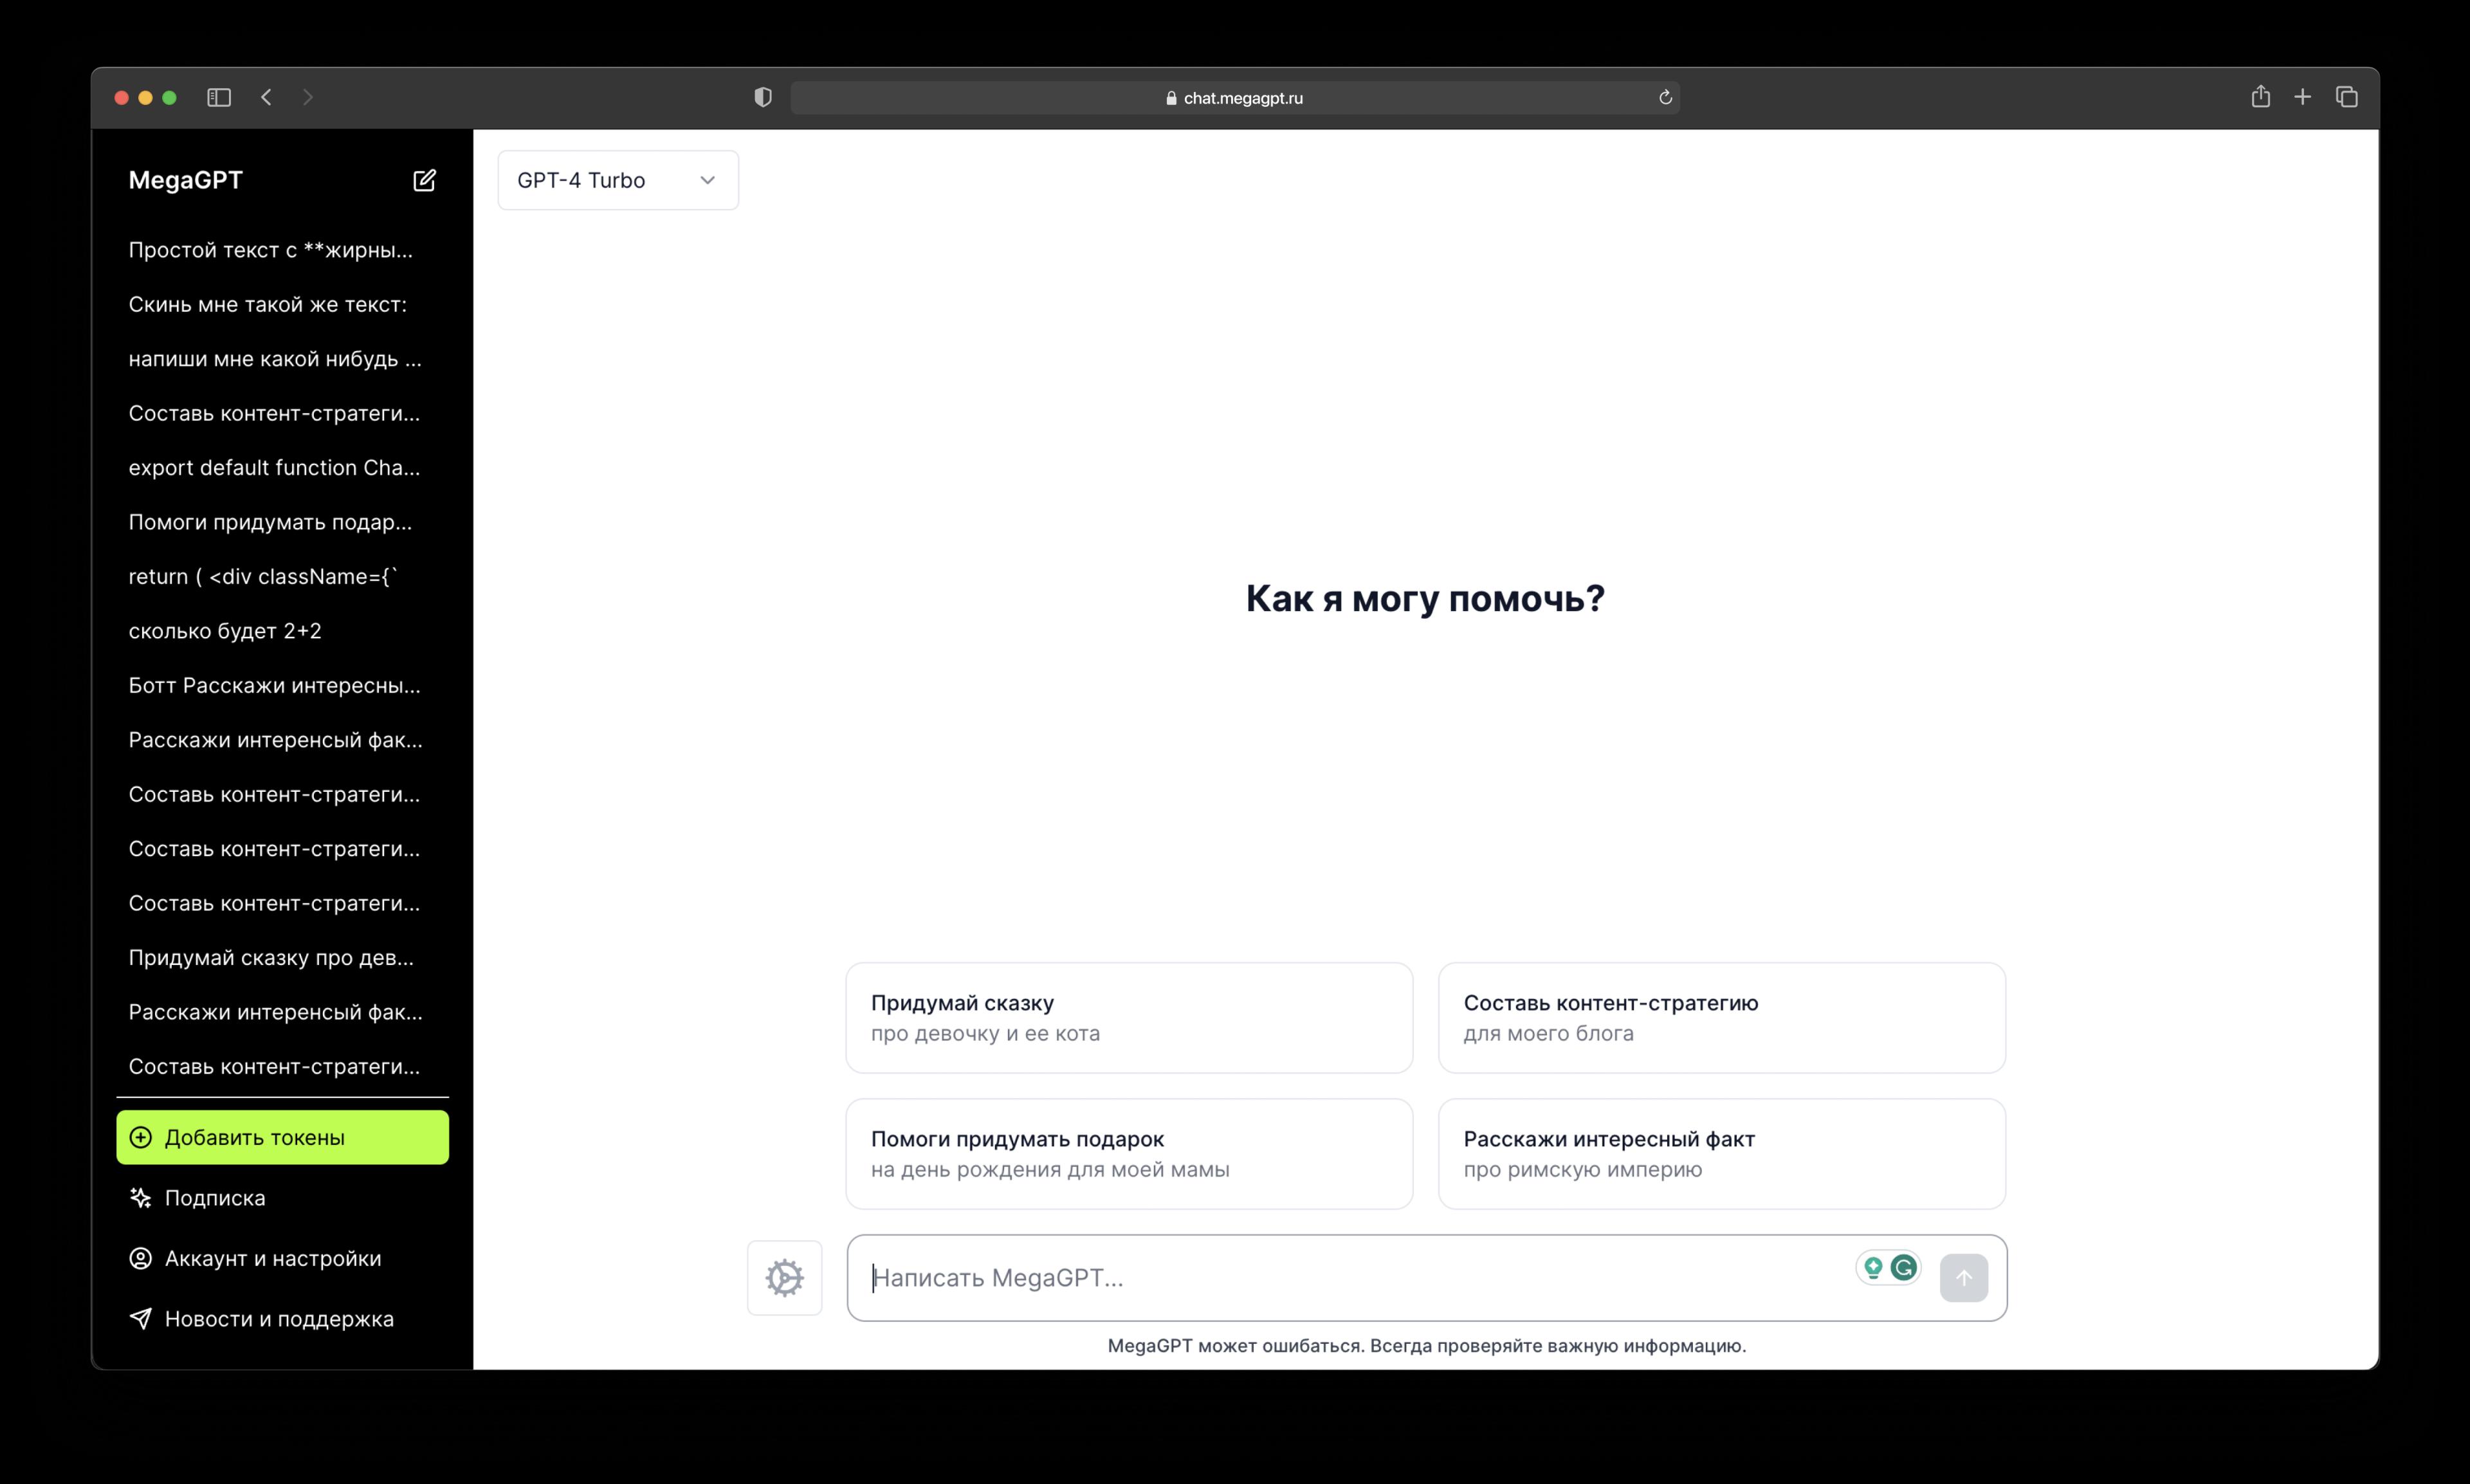
Task: Go back with the Safari back arrow
Action: pos(266,97)
